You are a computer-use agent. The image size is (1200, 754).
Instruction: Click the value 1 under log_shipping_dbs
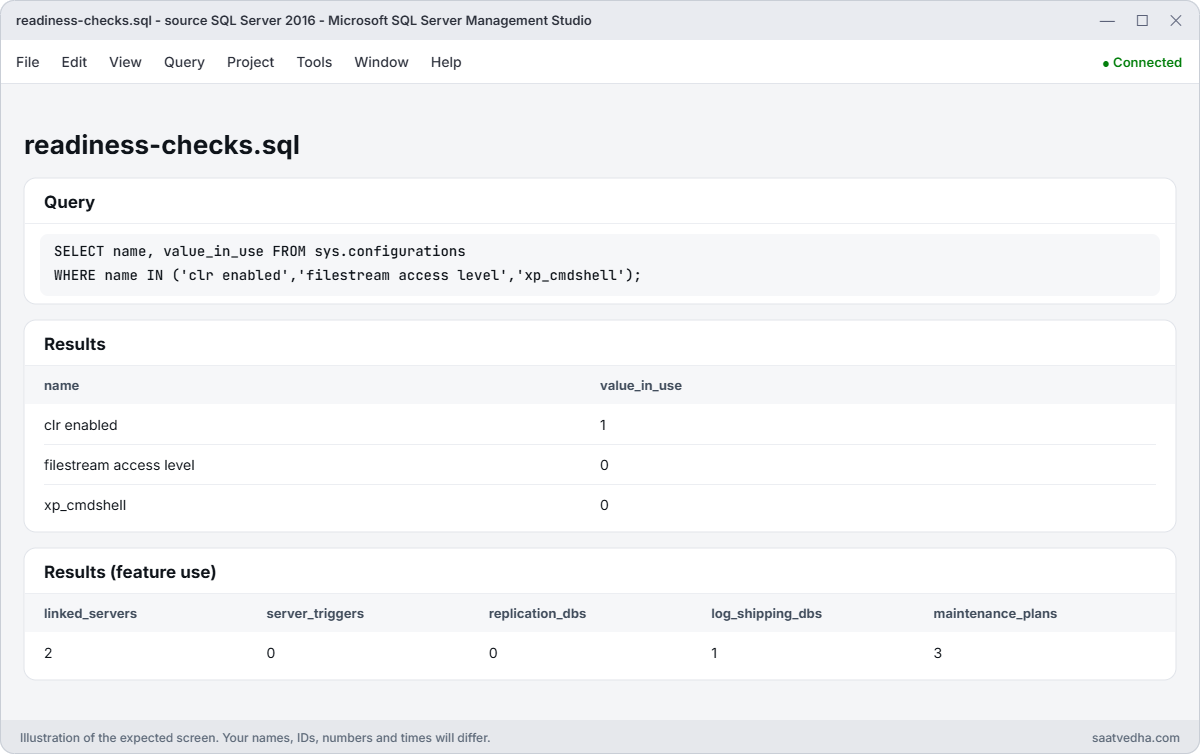click(x=715, y=653)
